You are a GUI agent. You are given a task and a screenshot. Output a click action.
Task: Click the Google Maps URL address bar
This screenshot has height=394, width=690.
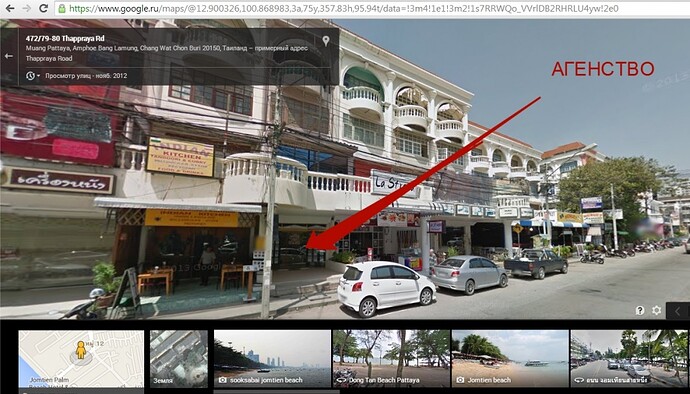(370, 8)
